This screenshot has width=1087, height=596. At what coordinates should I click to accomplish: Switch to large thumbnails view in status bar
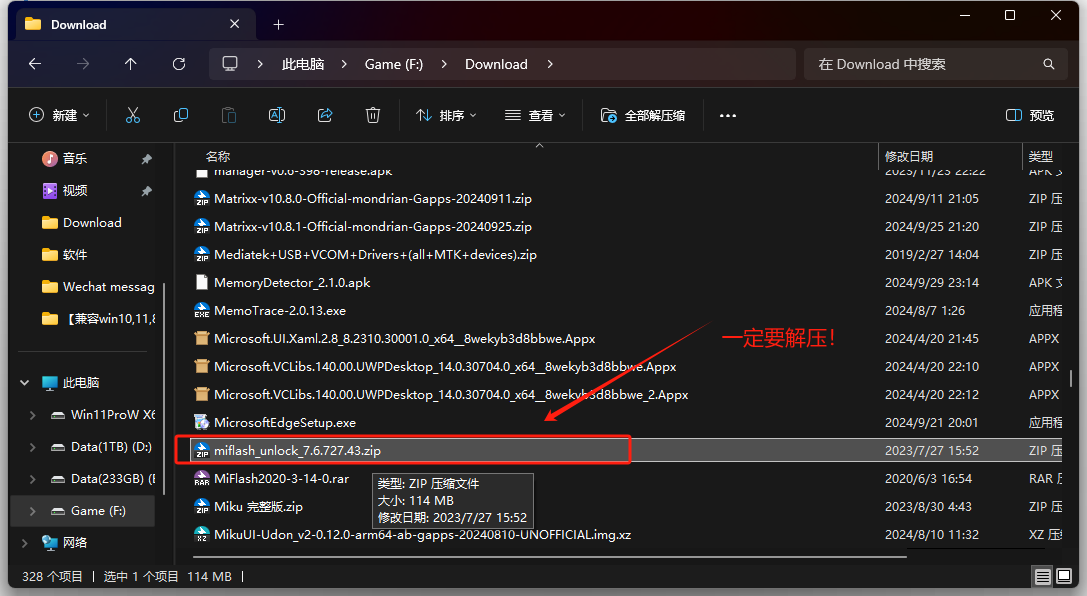[x=1065, y=577]
